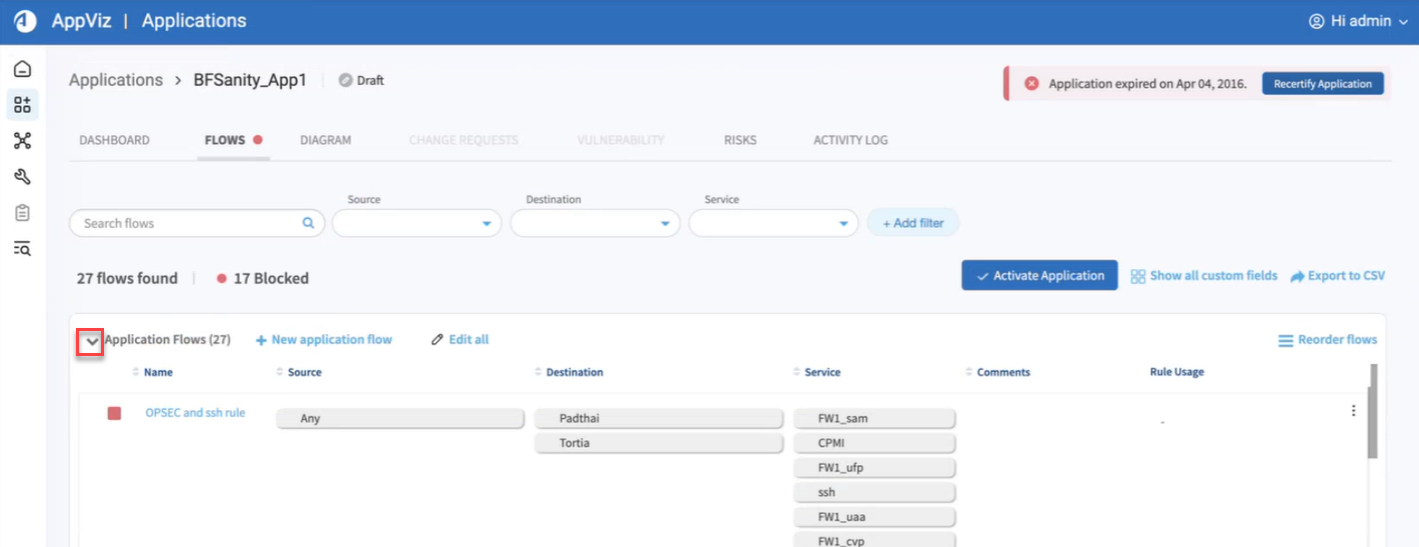The height and width of the screenshot is (547, 1419).
Task: Open the wrench tools sidebar icon
Action: [x=22, y=177]
